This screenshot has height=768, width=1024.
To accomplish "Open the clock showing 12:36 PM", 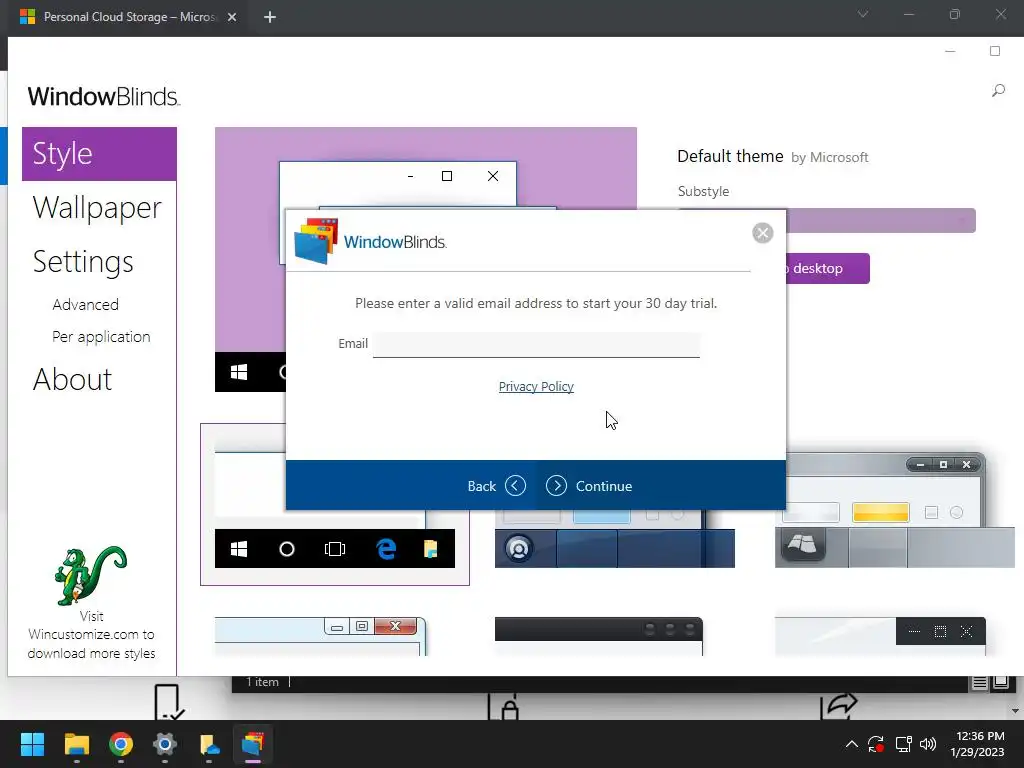I will point(977,744).
